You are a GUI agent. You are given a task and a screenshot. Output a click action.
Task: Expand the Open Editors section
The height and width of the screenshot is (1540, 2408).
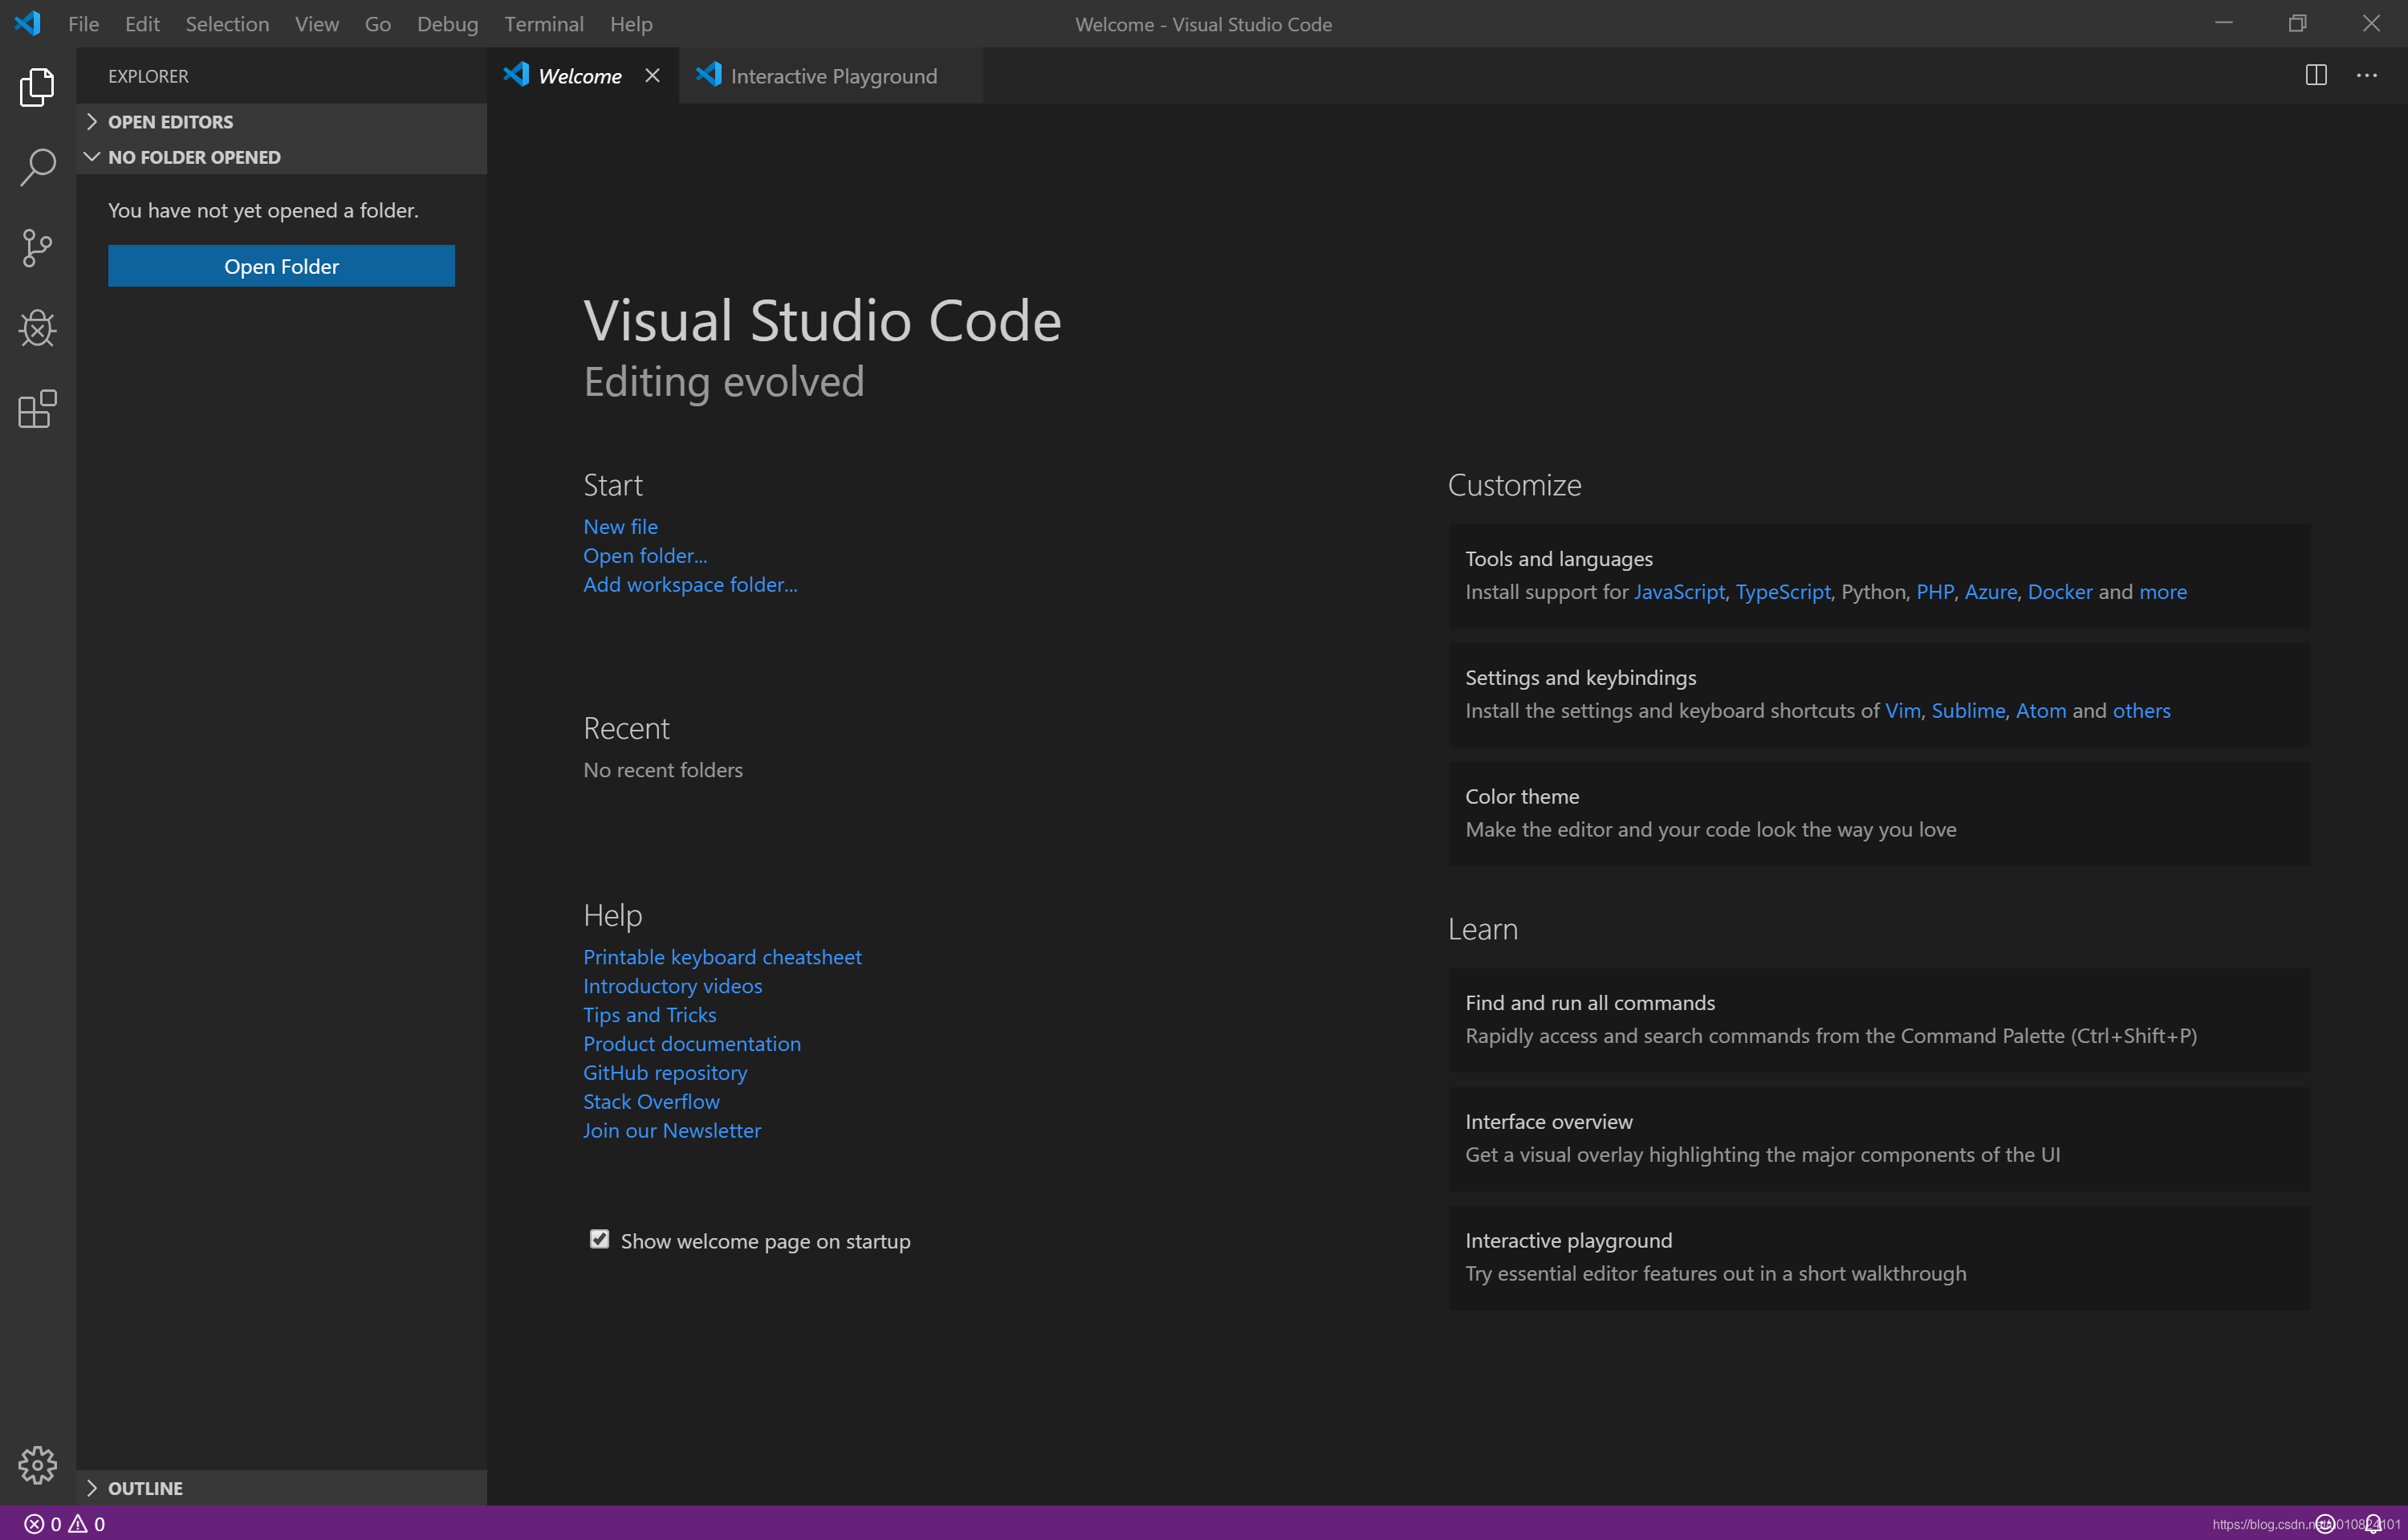coord(170,122)
